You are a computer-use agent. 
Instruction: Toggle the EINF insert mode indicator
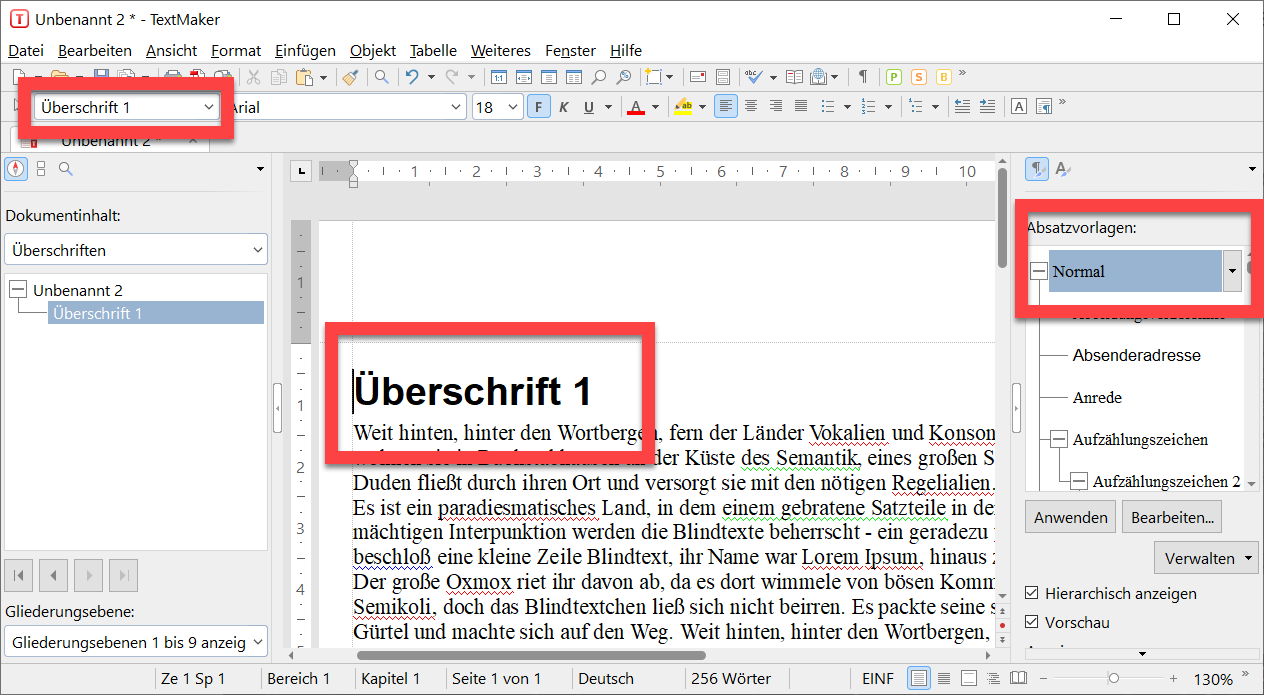click(x=877, y=678)
